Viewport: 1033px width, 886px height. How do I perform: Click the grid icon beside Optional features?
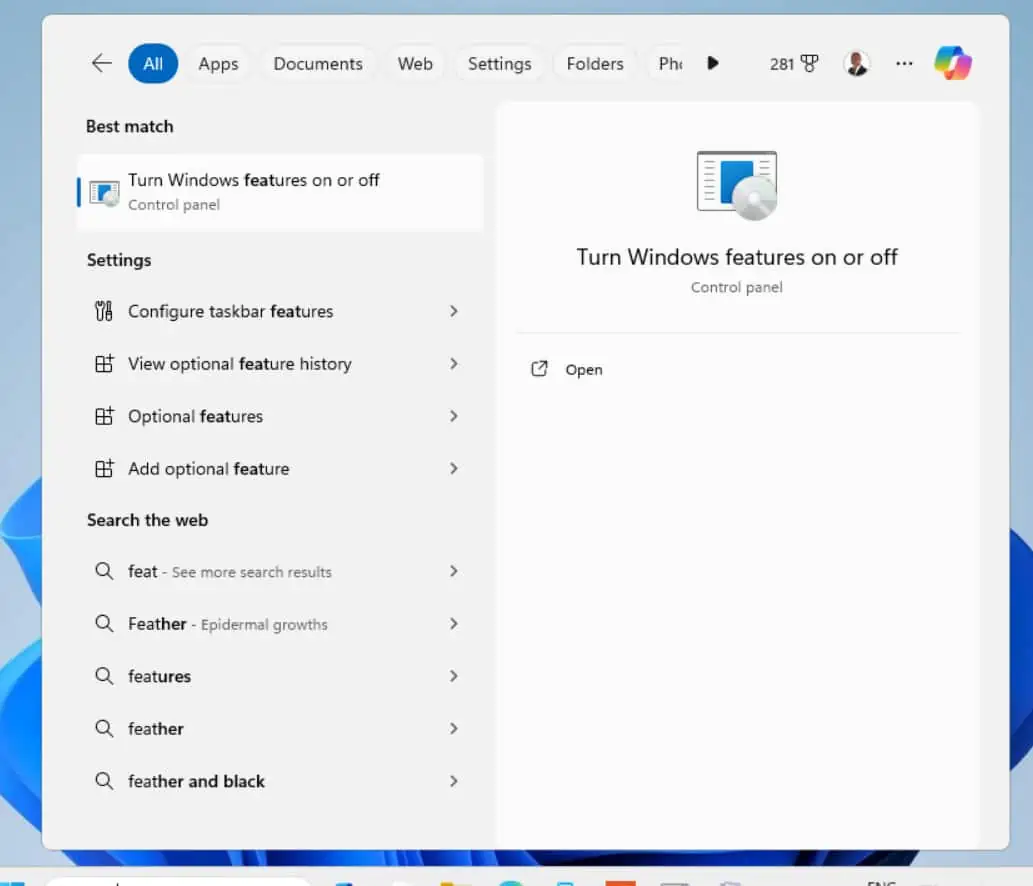pyautogui.click(x=104, y=416)
